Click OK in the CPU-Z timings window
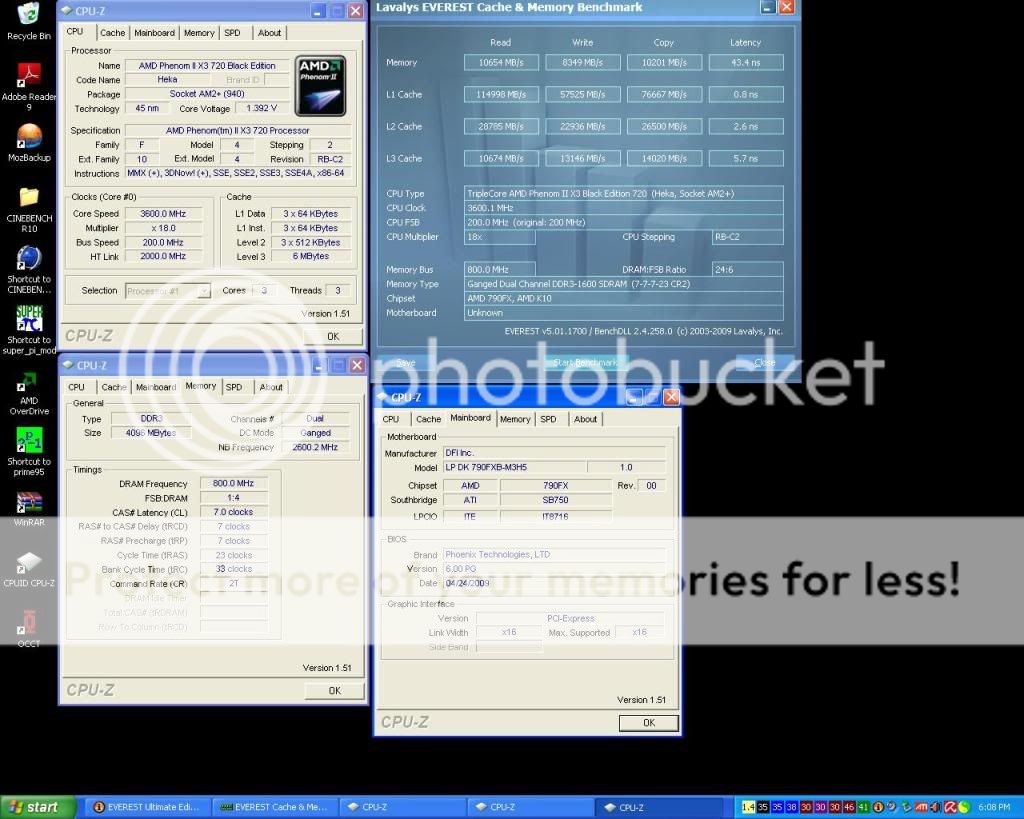The image size is (1024, 819). coord(334,691)
